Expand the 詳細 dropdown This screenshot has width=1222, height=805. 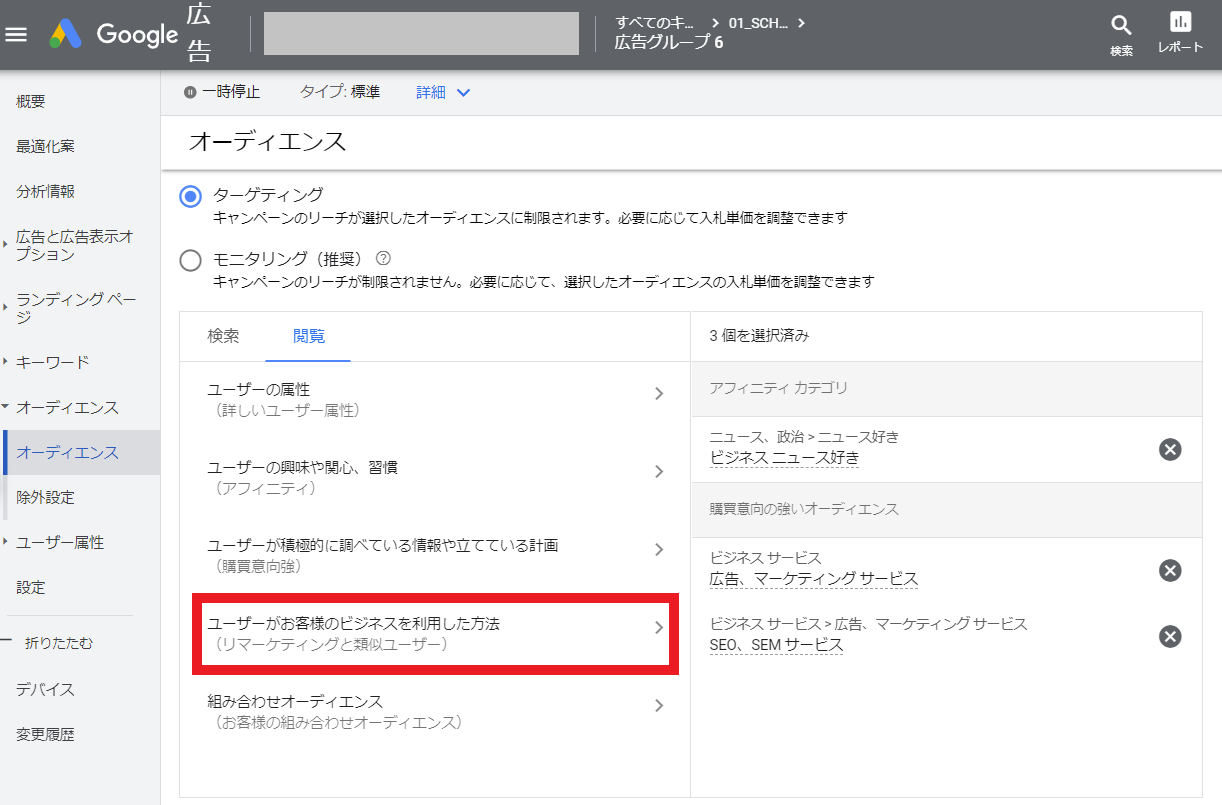443,92
